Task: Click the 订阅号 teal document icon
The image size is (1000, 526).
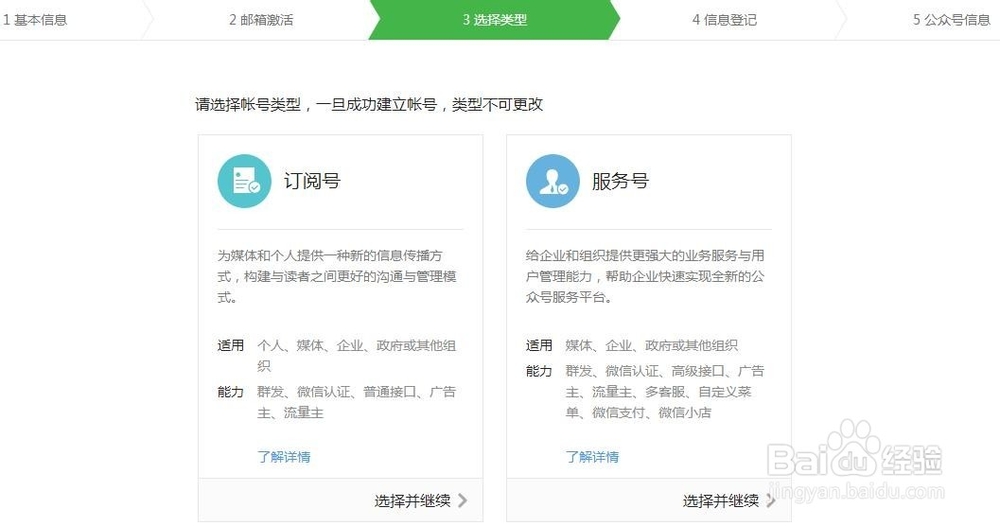Action: tap(244, 180)
